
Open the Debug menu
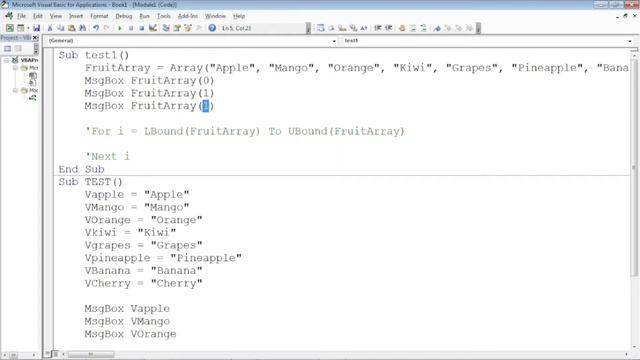[x=124, y=16]
